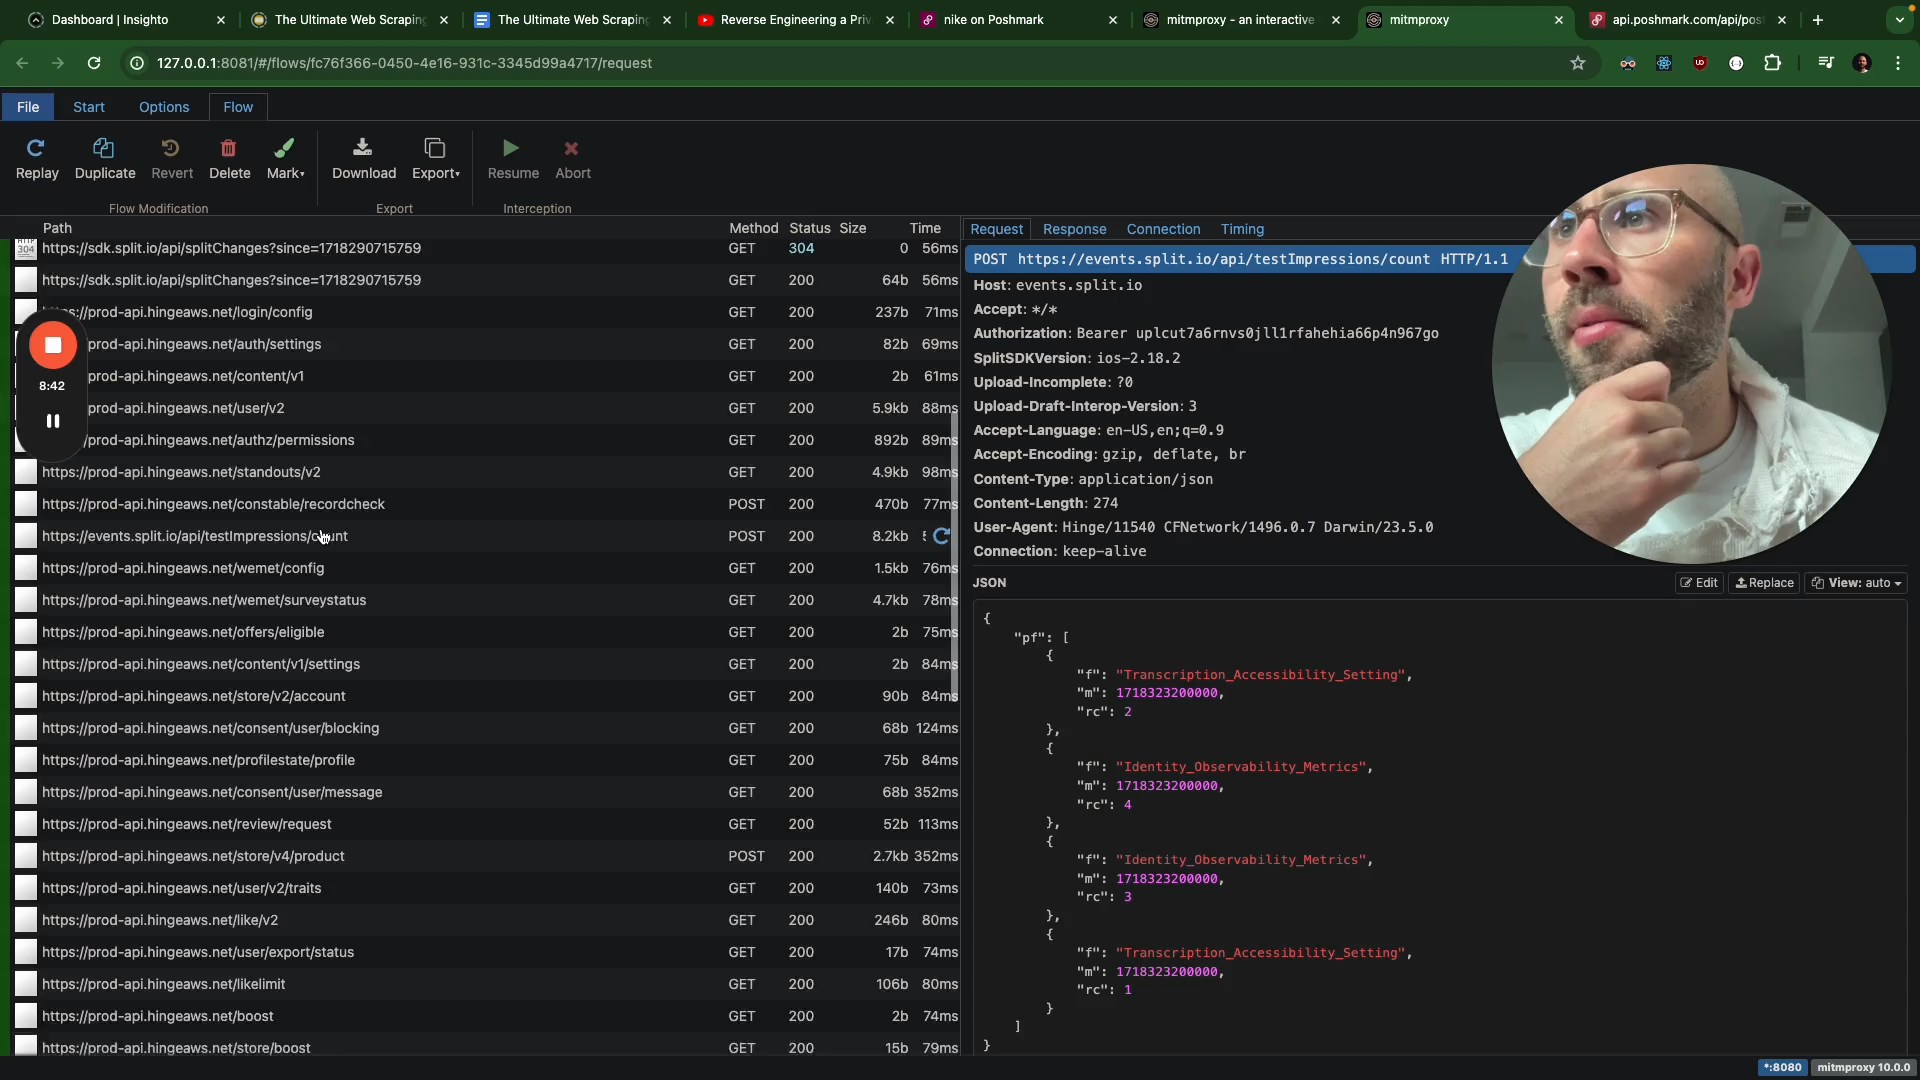This screenshot has width=1920, height=1080.
Task: Select the constable/recordcheck POST flow
Action: (213, 504)
